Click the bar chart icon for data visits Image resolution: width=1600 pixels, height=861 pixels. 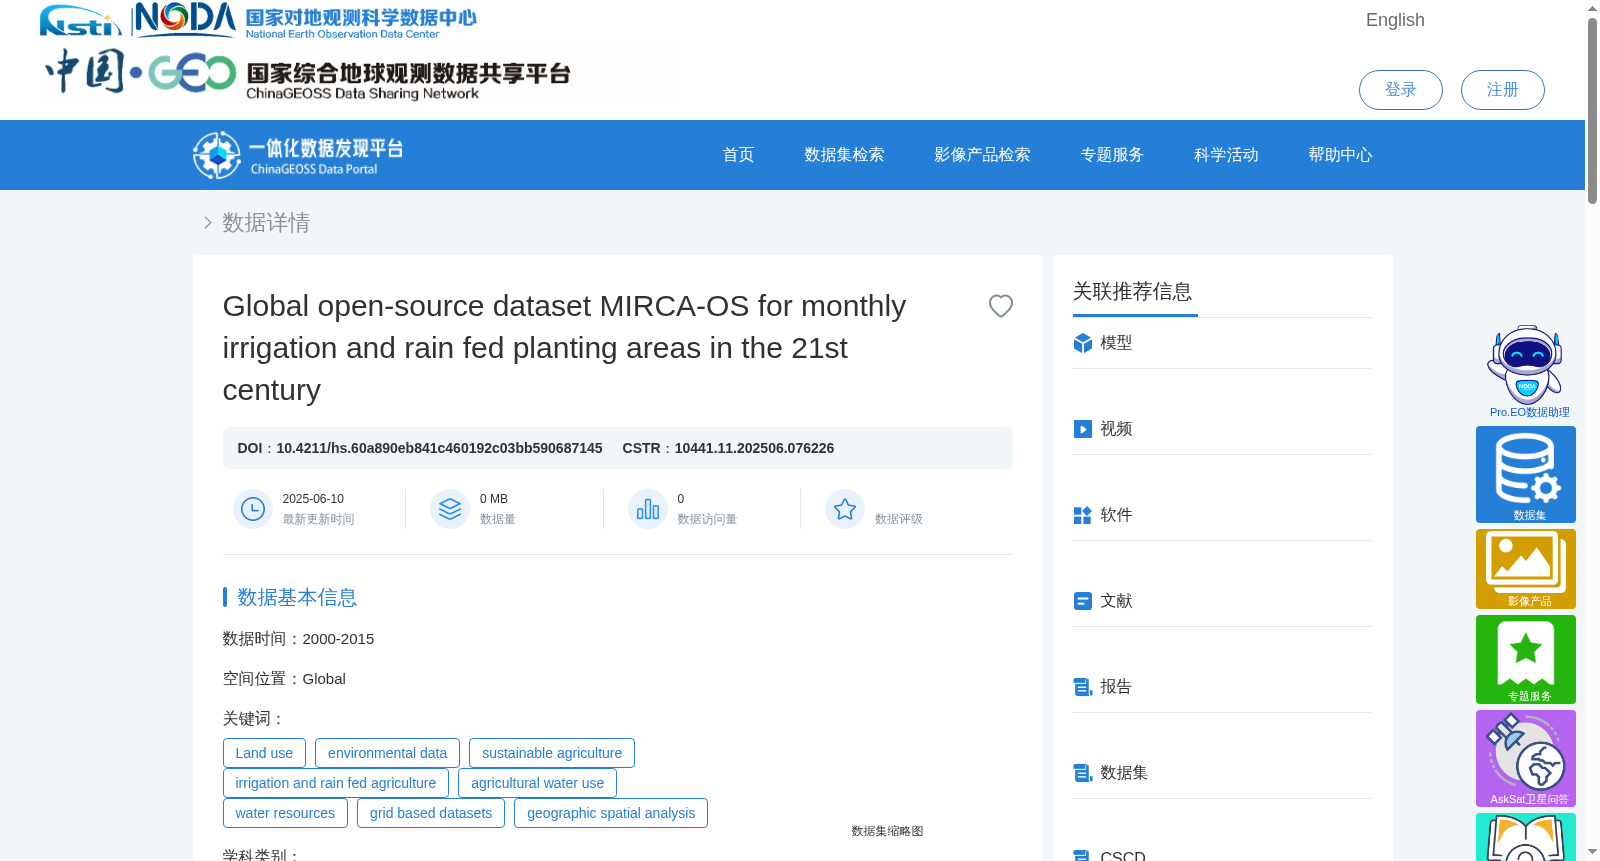click(x=648, y=509)
